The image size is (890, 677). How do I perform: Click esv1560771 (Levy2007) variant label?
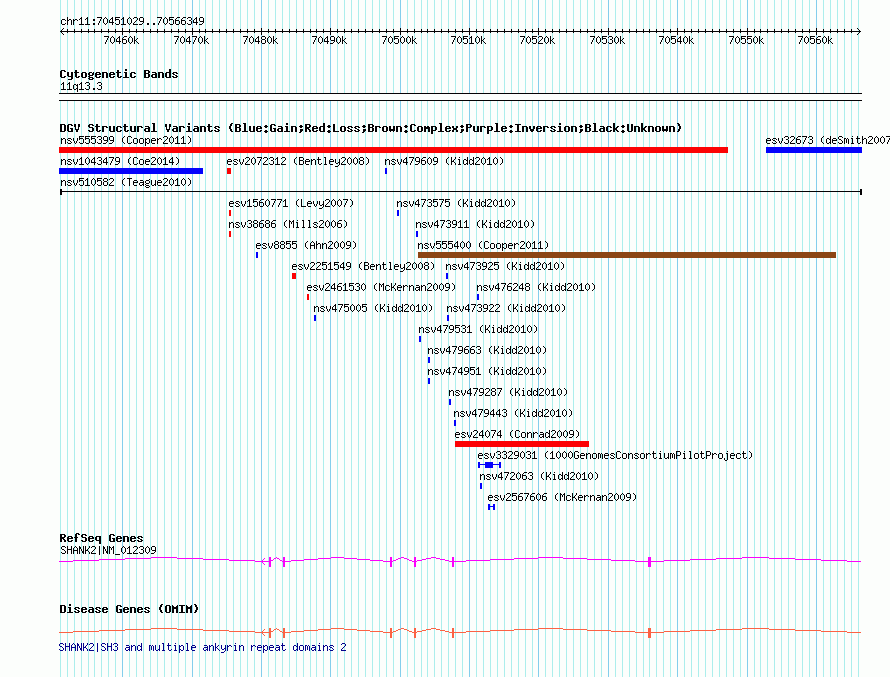coord(291,203)
